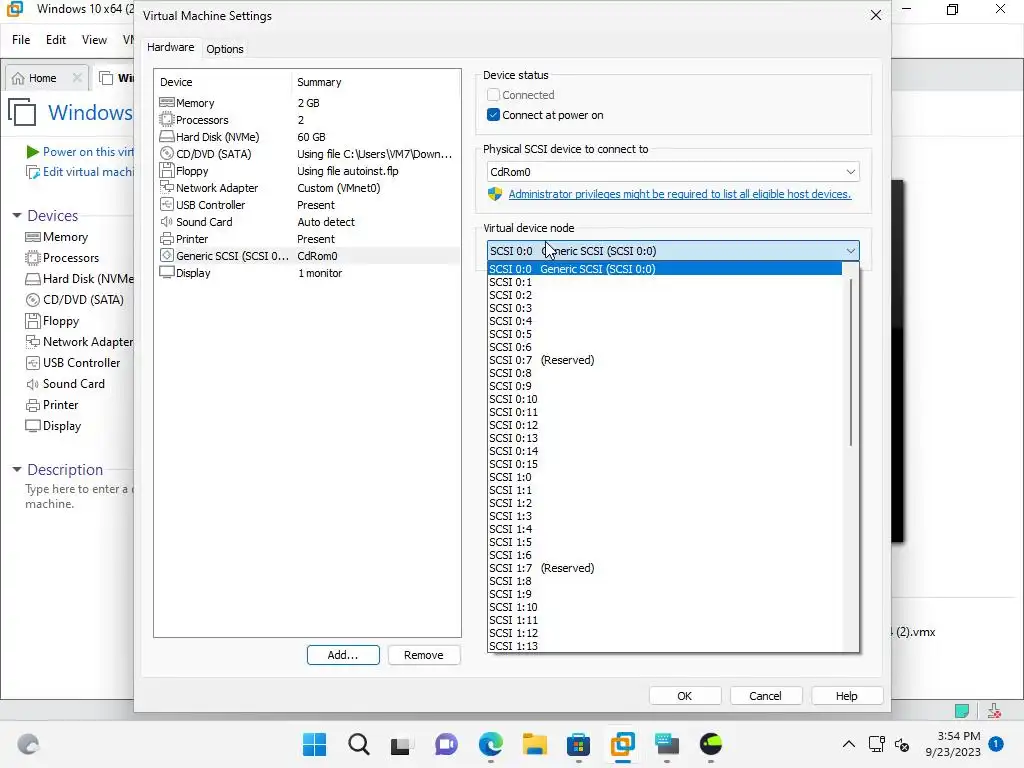The width and height of the screenshot is (1024, 768).
Task: Open taskbar Search magnifier
Action: click(x=359, y=744)
